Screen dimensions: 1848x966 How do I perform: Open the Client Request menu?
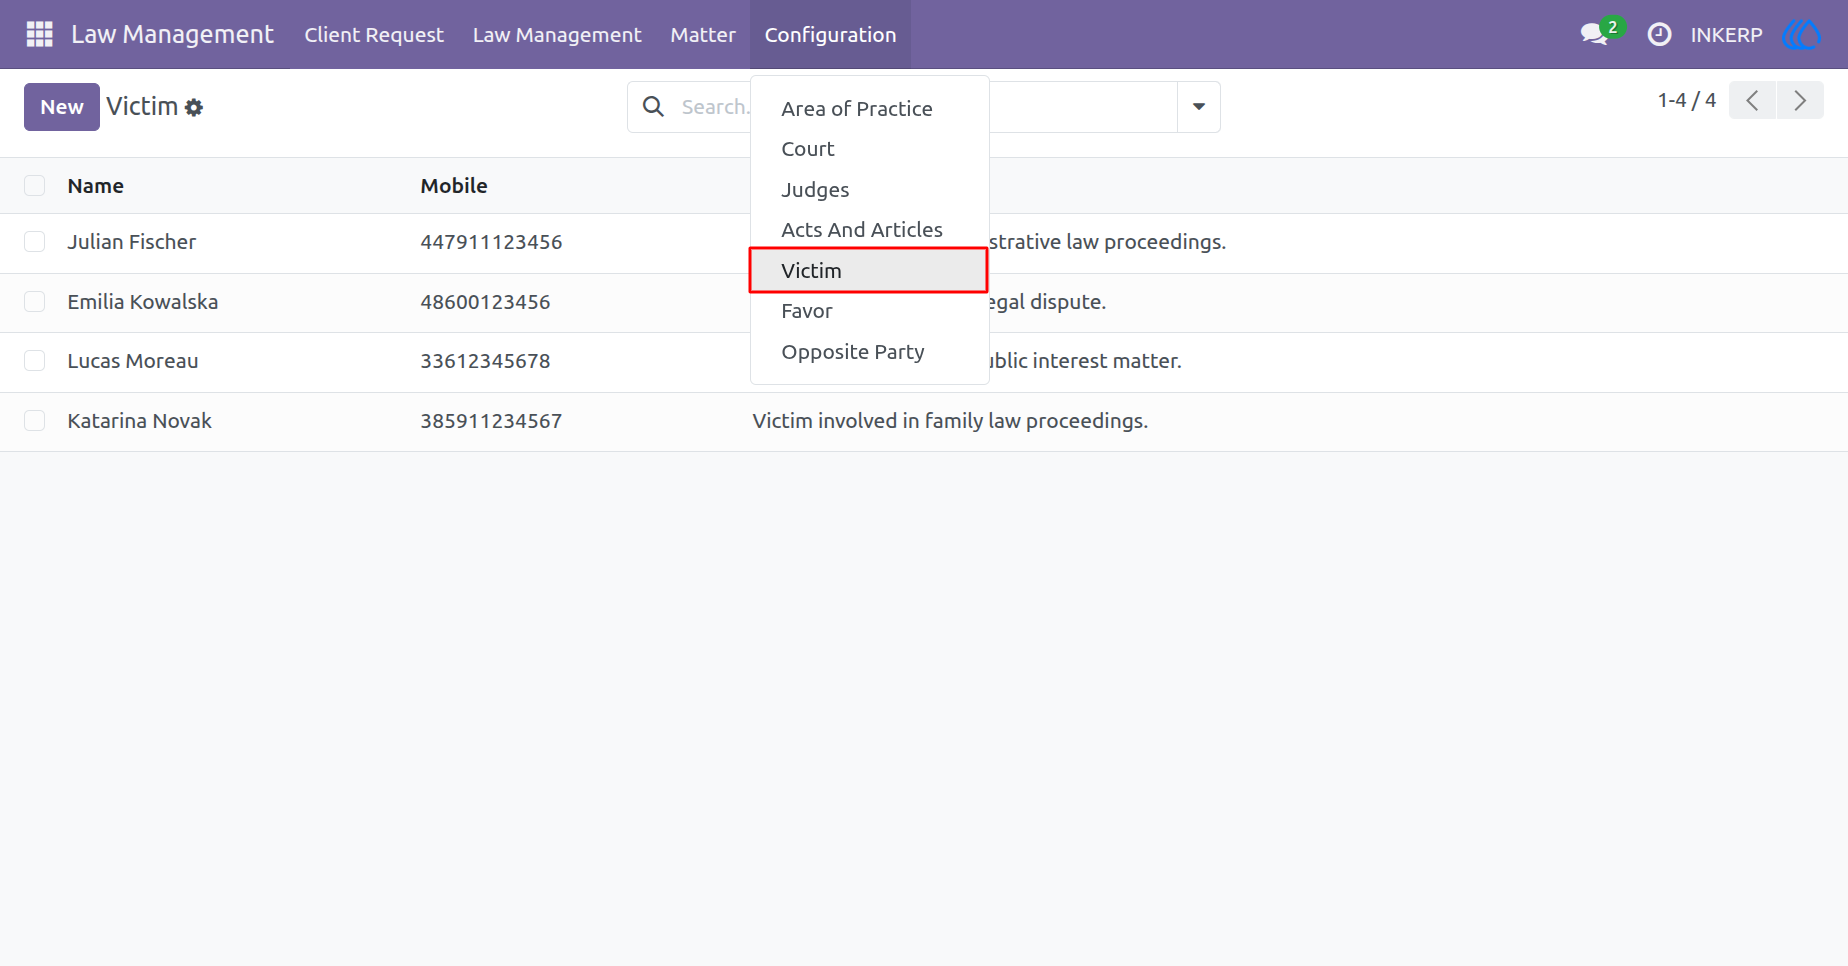(374, 34)
